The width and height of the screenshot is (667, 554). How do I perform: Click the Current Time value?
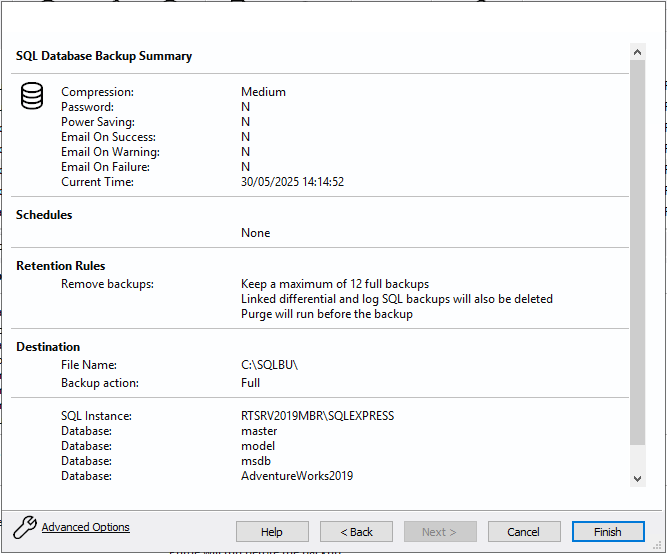tap(292, 182)
